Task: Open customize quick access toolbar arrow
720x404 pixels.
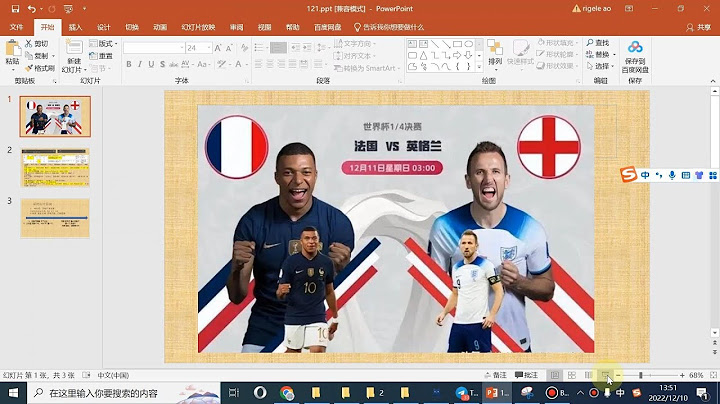Action: 84,9
